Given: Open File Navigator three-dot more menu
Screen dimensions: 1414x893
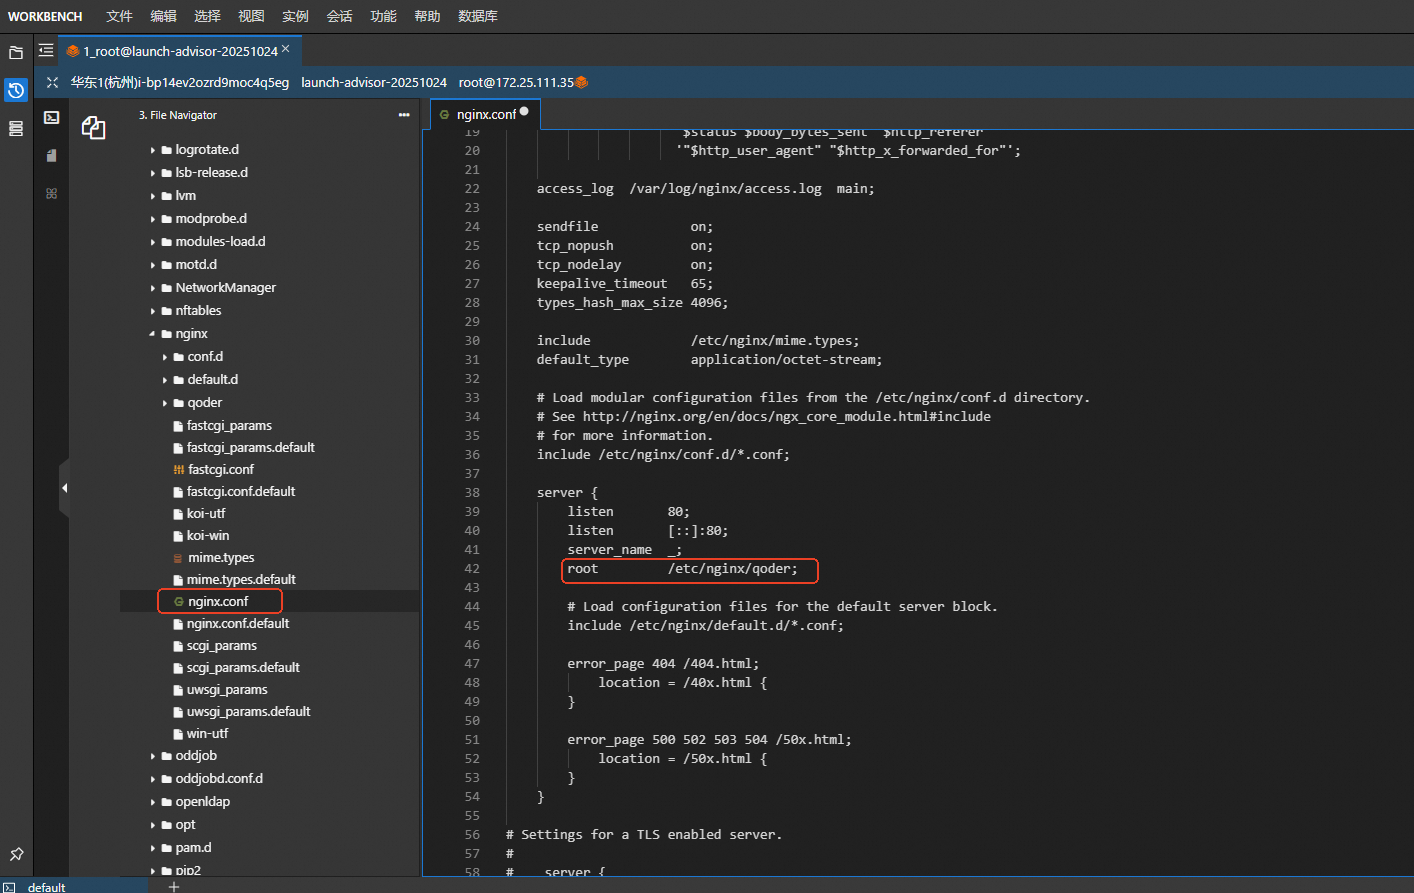Looking at the screenshot, I should (404, 115).
